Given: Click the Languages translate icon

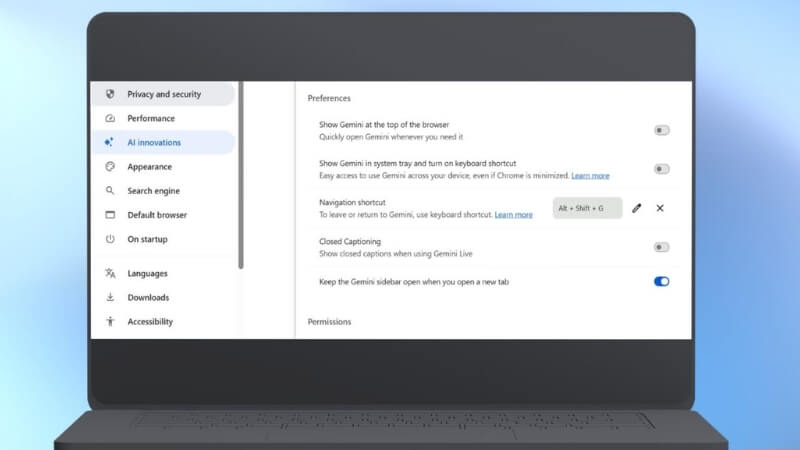Looking at the screenshot, I should pyautogui.click(x=110, y=273).
